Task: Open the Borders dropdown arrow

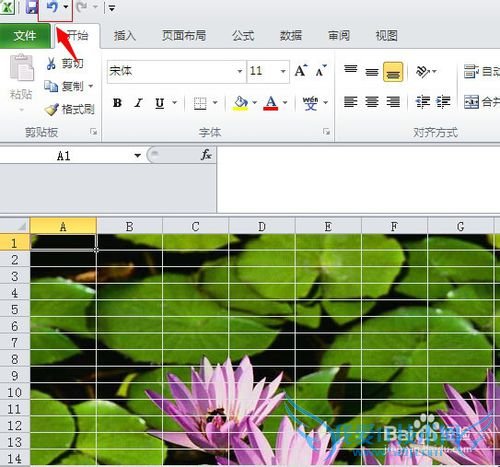Action: coord(215,102)
